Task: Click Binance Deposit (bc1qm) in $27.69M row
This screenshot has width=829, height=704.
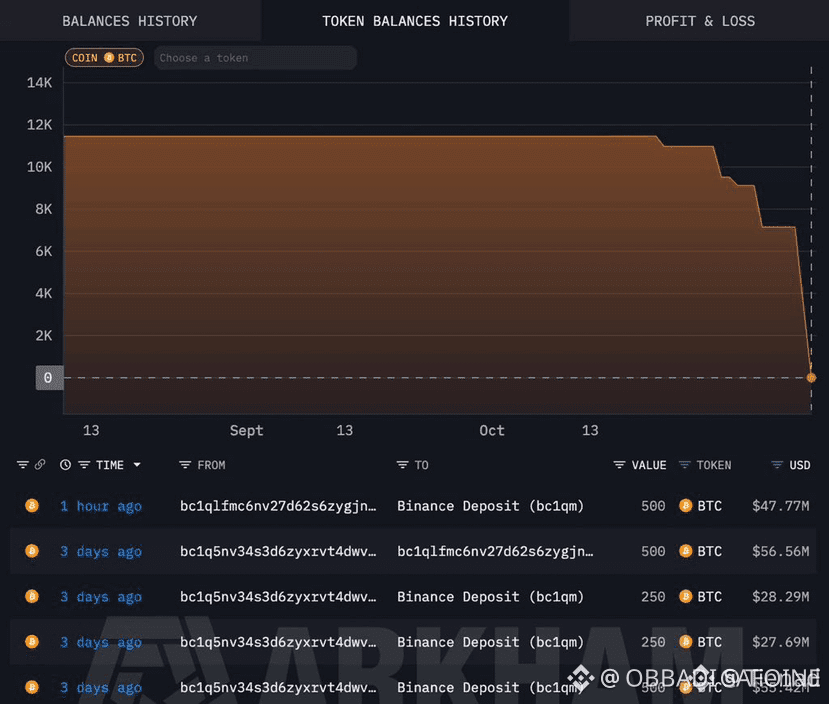Action: coord(491,643)
